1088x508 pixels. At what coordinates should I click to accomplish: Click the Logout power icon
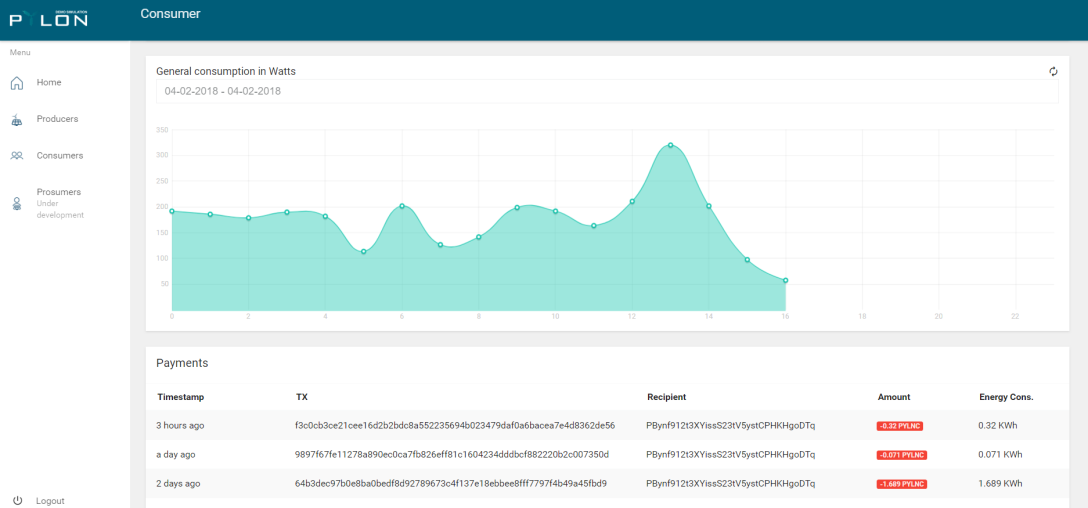18,500
